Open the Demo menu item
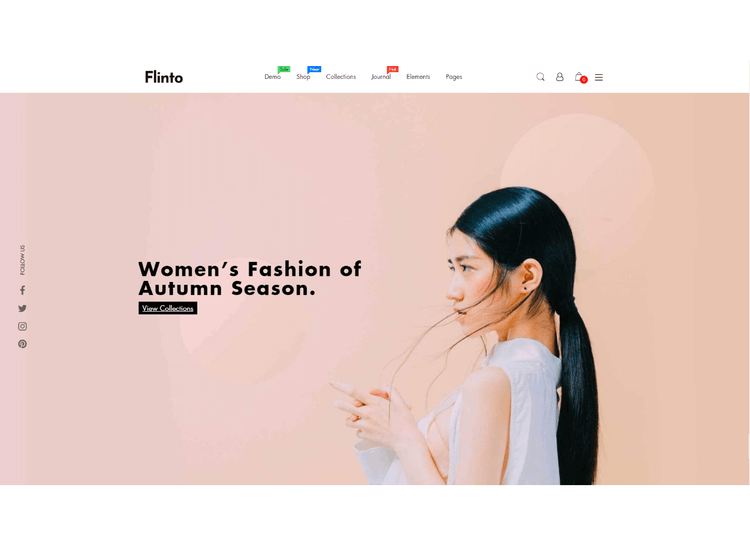This screenshot has height=545, width=750. pyautogui.click(x=272, y=77)
